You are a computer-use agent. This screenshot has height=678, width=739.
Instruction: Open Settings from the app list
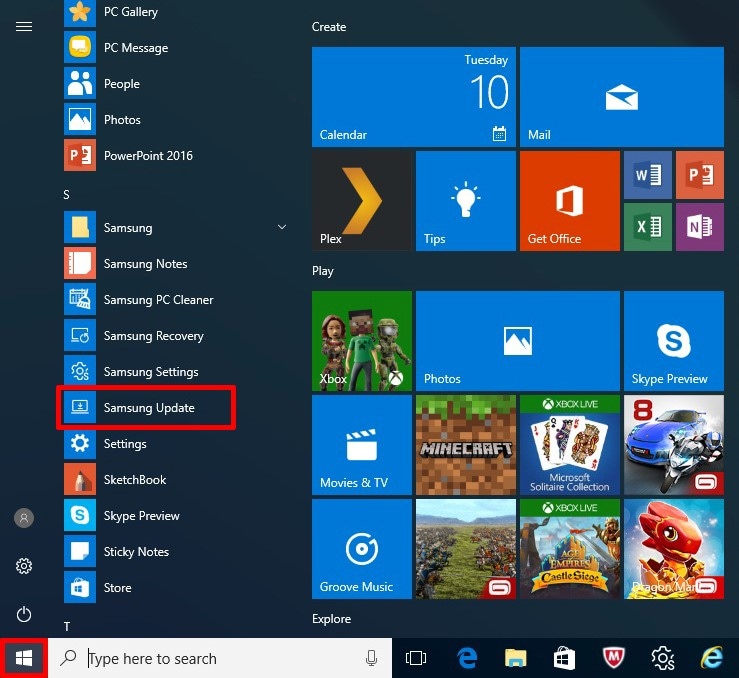point(176,443)
